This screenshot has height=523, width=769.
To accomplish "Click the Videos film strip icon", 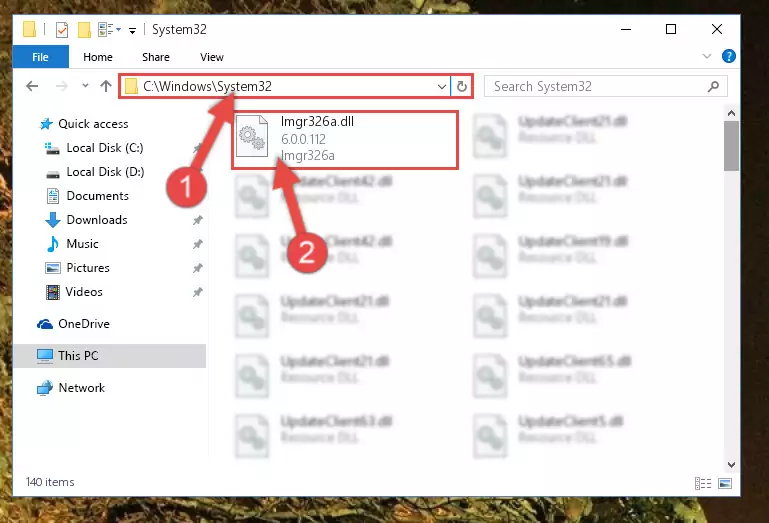I will point(52,292).
